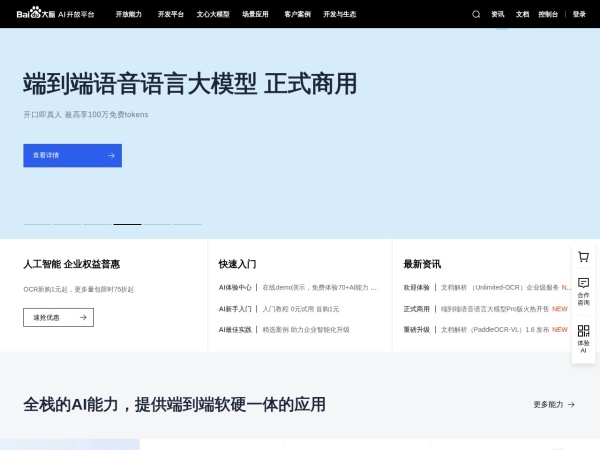Open the AI新手入门 quick start link
This screenshot has width=600, height=450.
pos(279,309)
